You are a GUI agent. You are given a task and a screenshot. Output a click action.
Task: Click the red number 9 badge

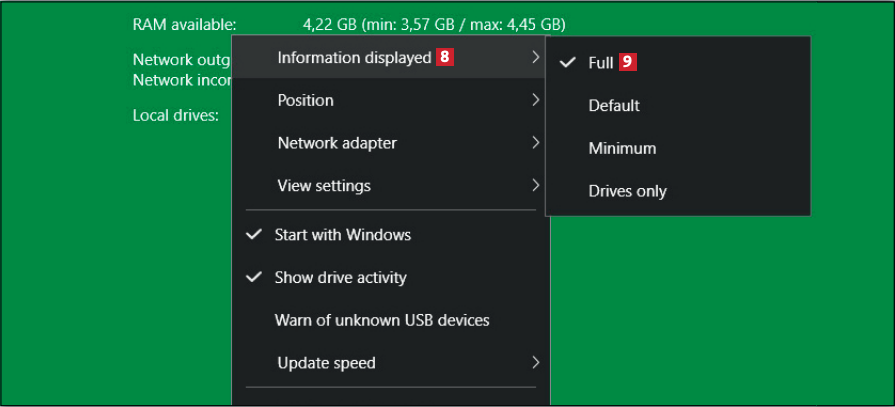[x=627, y=62]
